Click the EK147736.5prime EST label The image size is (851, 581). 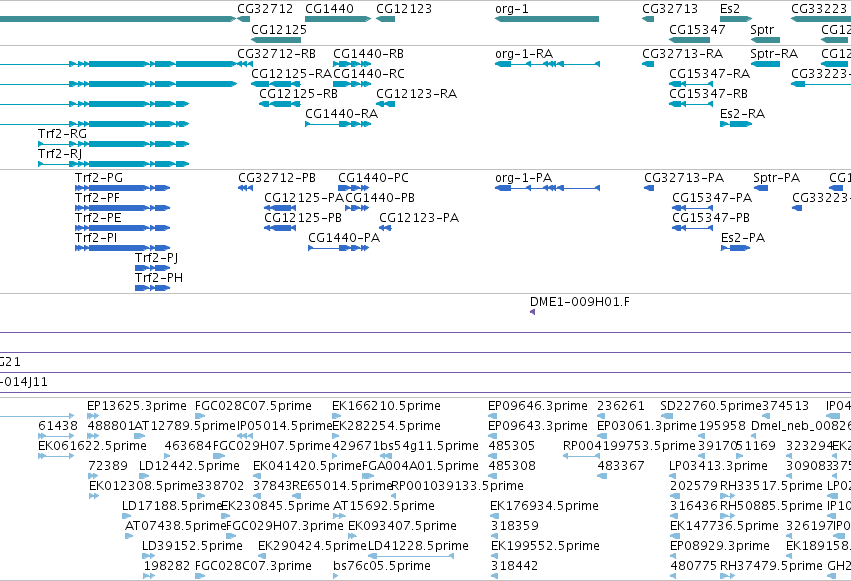pyautogui.click(x=725, y=526)
